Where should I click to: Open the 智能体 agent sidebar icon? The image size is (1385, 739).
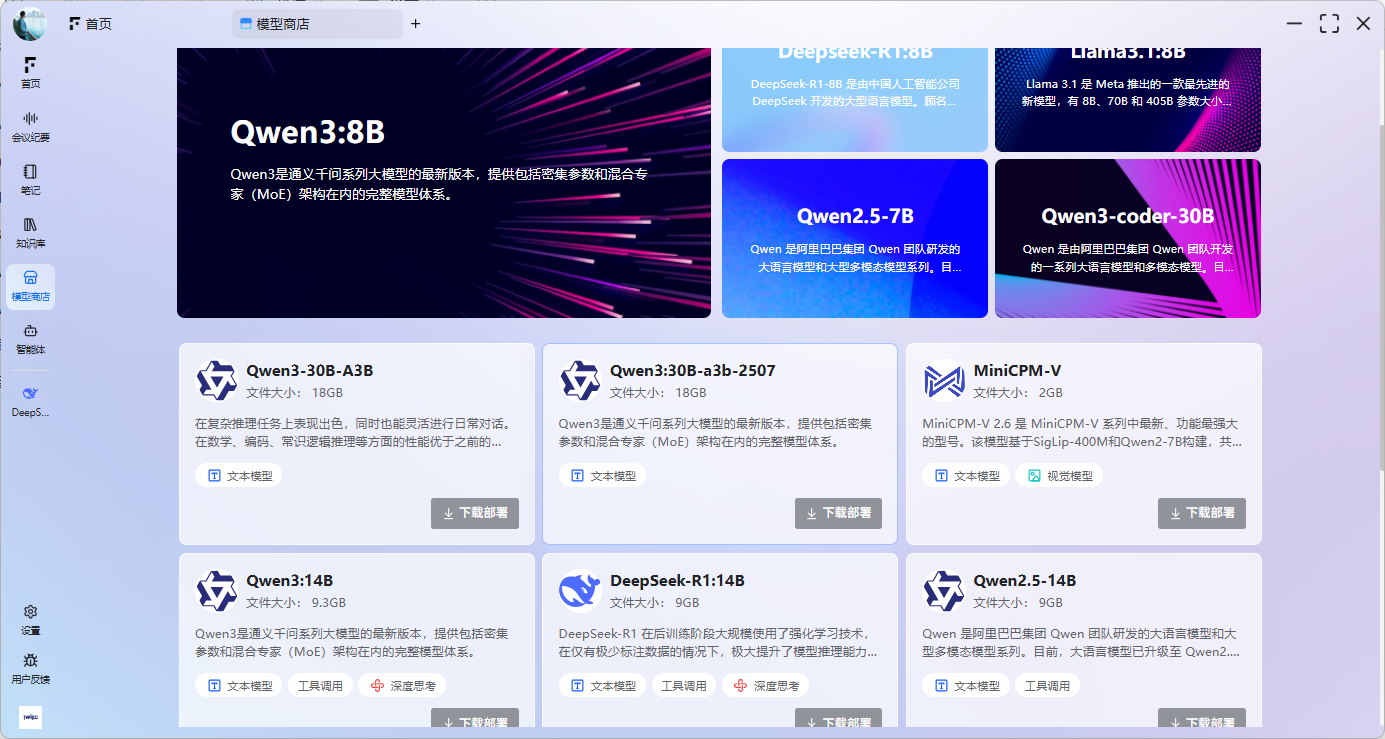click(x=30, y=338)
